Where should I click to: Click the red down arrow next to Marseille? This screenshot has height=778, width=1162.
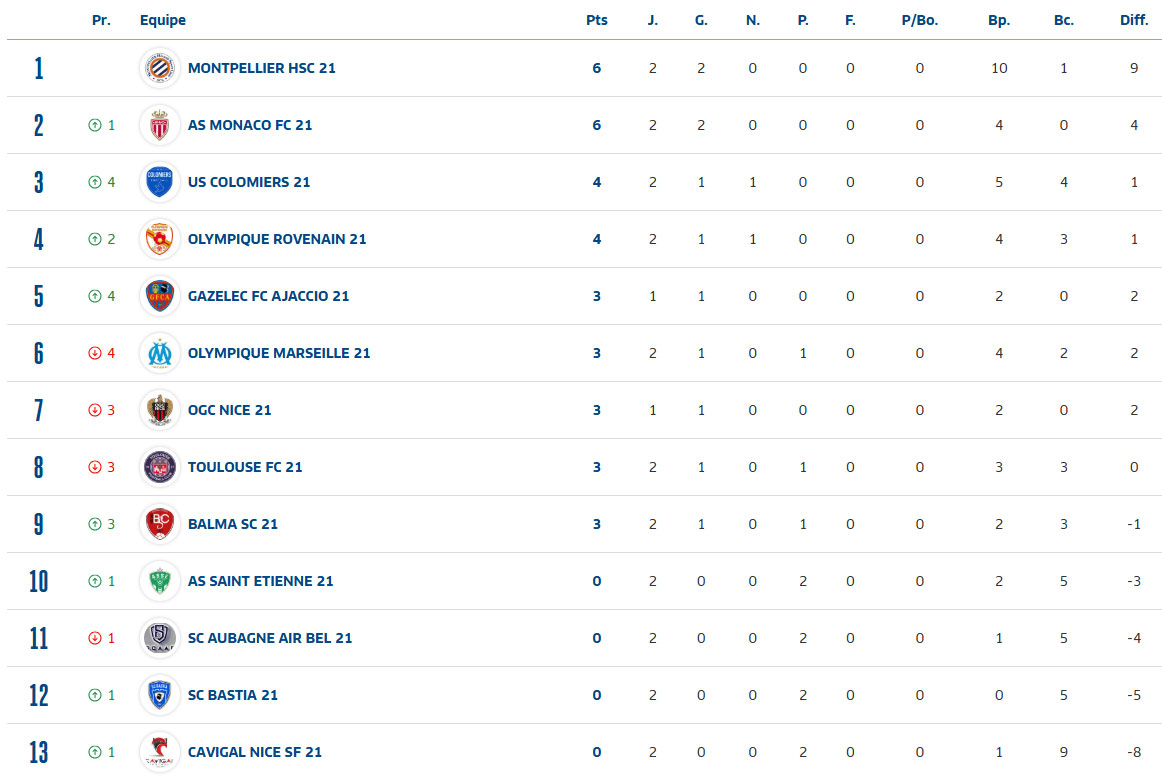(x=95, y=353)
